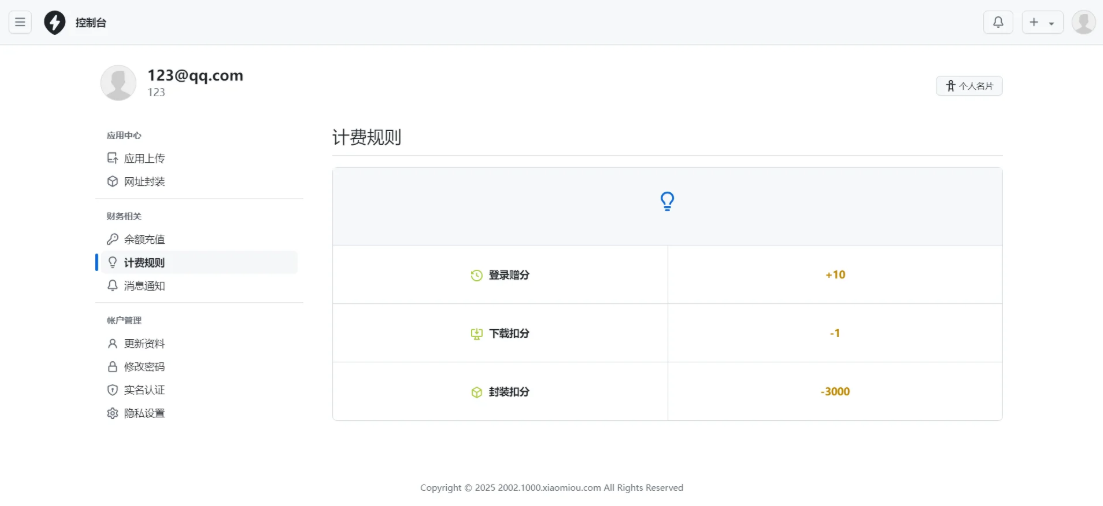Open 实名认证 page

pyautogui.click(x=143, y=390)
